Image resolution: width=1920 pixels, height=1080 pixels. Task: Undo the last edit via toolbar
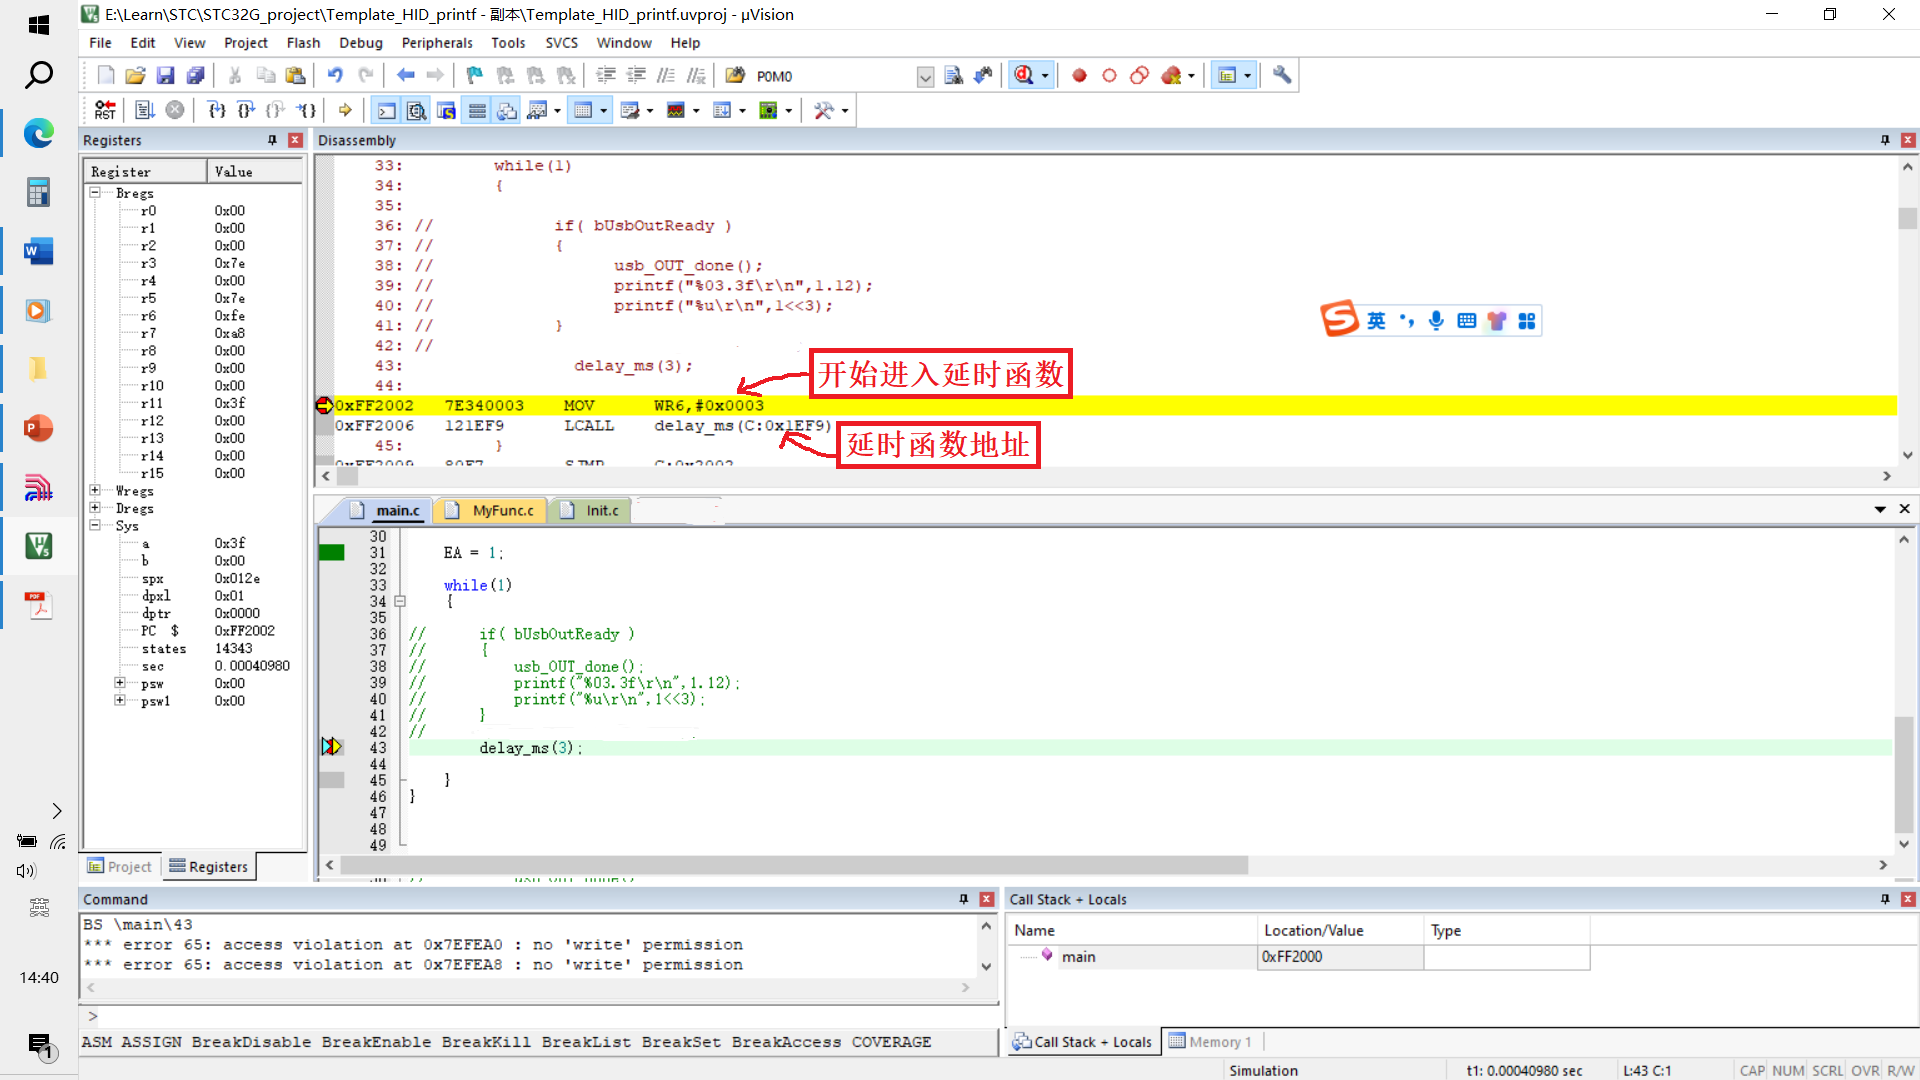point(335,75)
